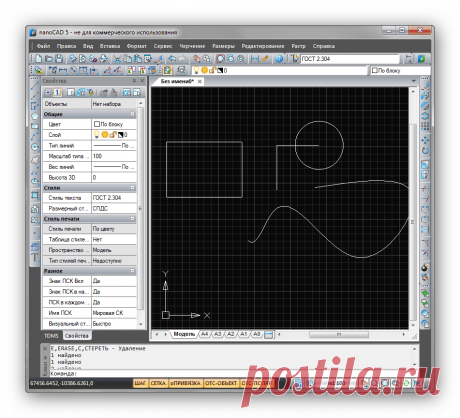Image resolution: width=460 pixels, height=418 pixels.
Task: Toggle the СЕТКА grid display button
Action: [x=158, y=383]
